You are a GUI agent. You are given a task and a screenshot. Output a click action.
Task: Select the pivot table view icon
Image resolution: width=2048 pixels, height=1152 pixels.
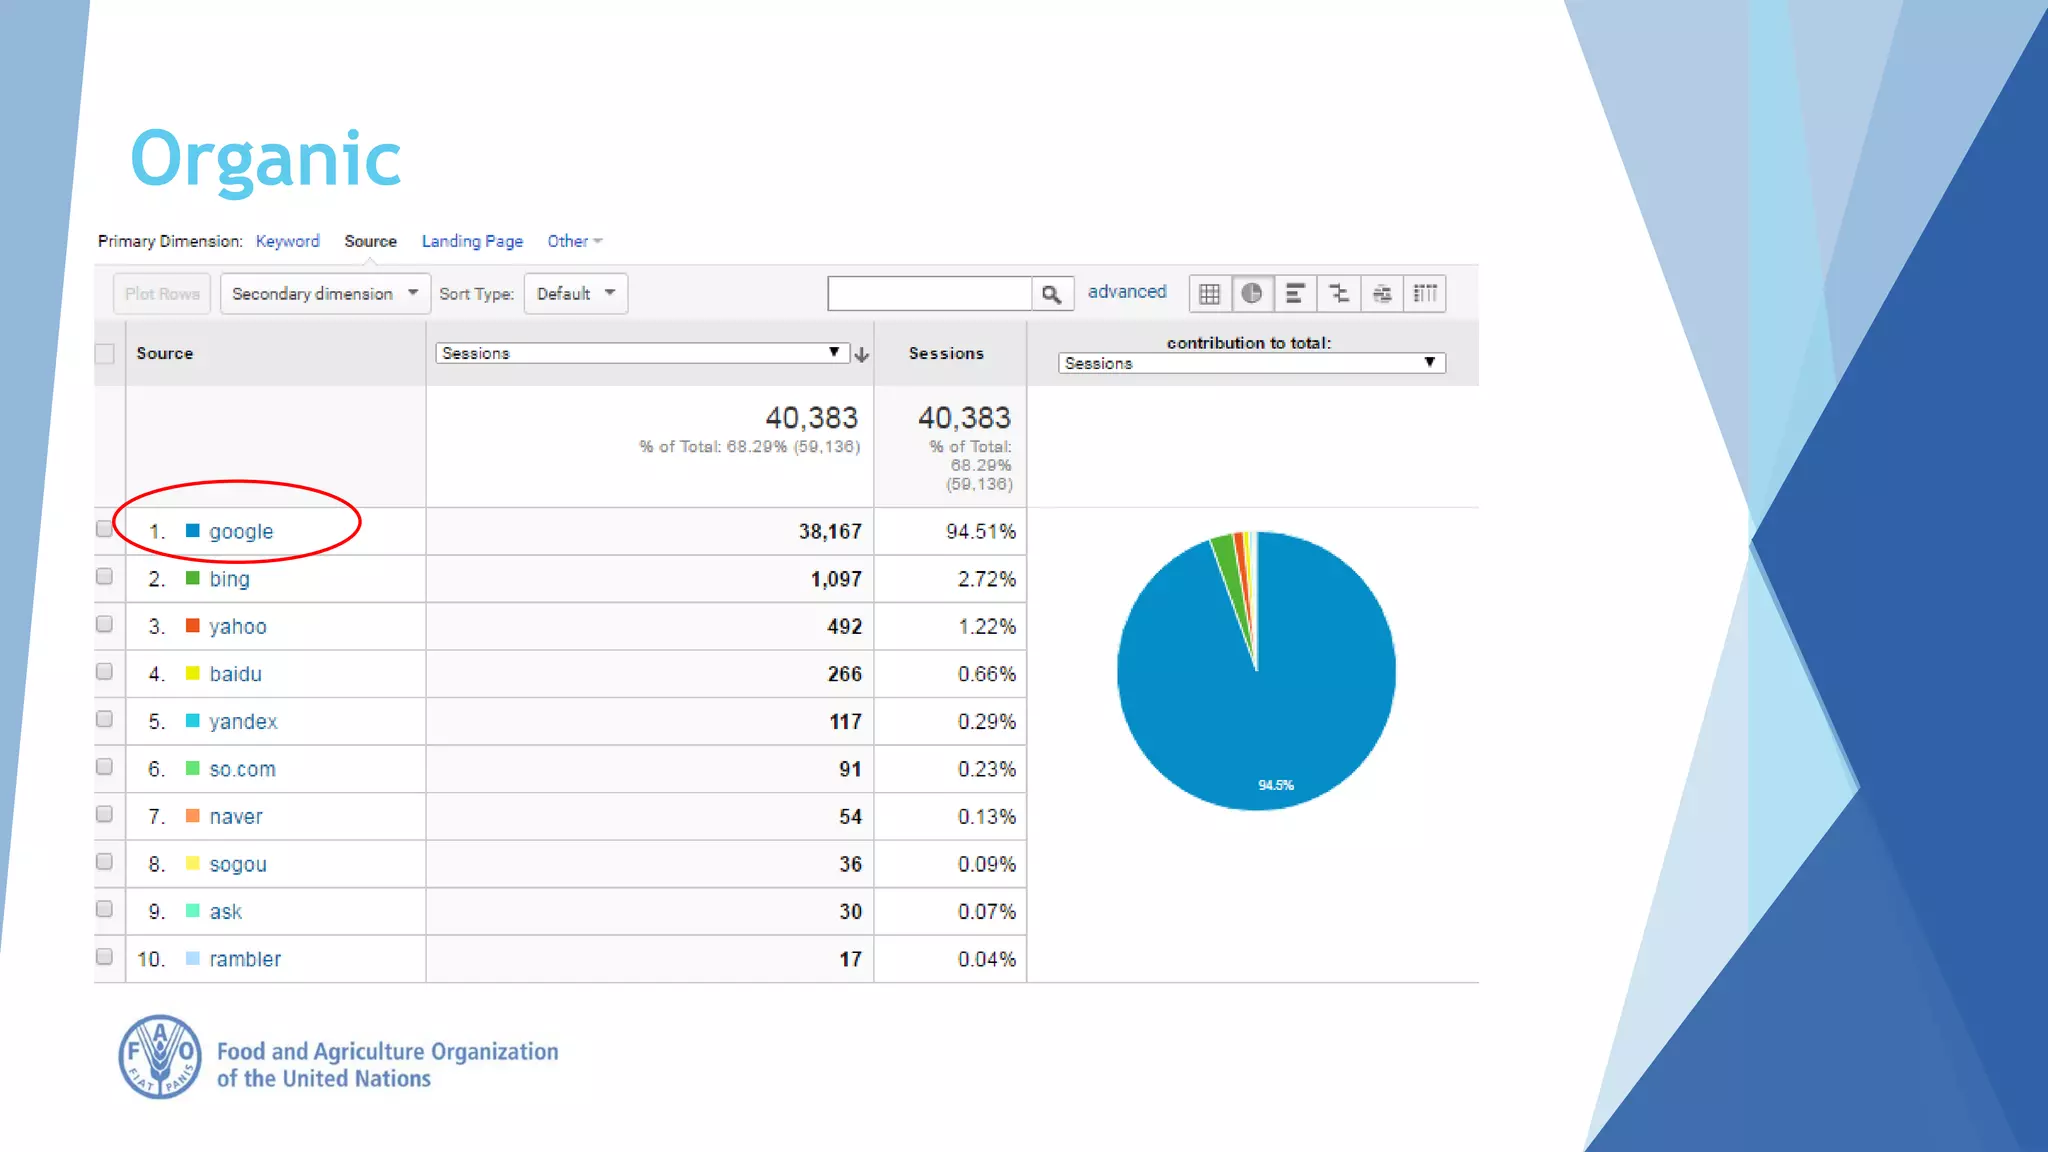pyautogui.click(x=1425, y=294)
